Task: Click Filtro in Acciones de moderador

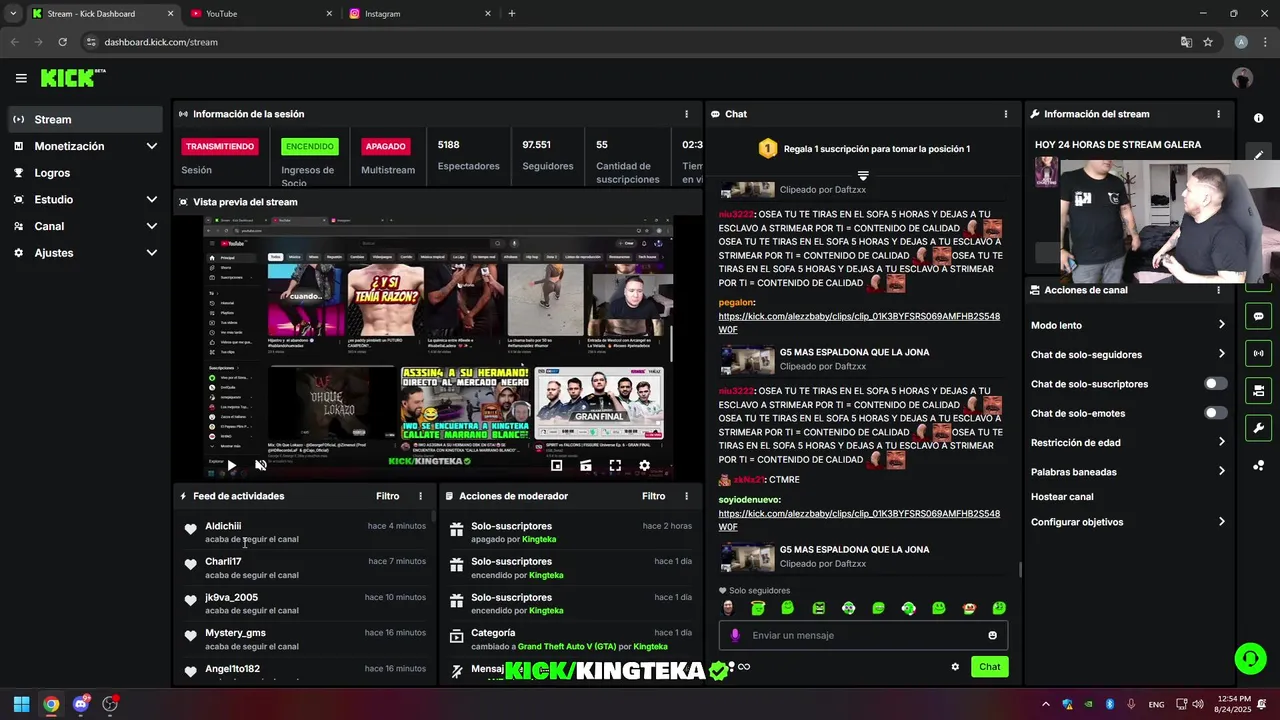Action: pos(653,496)
